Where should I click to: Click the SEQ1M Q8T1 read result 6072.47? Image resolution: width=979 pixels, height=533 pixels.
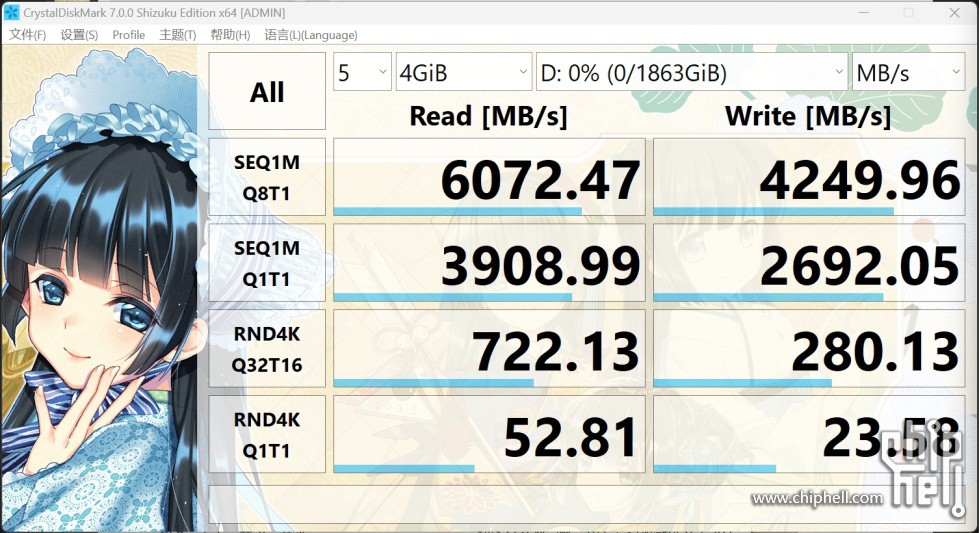coord(490,177)
